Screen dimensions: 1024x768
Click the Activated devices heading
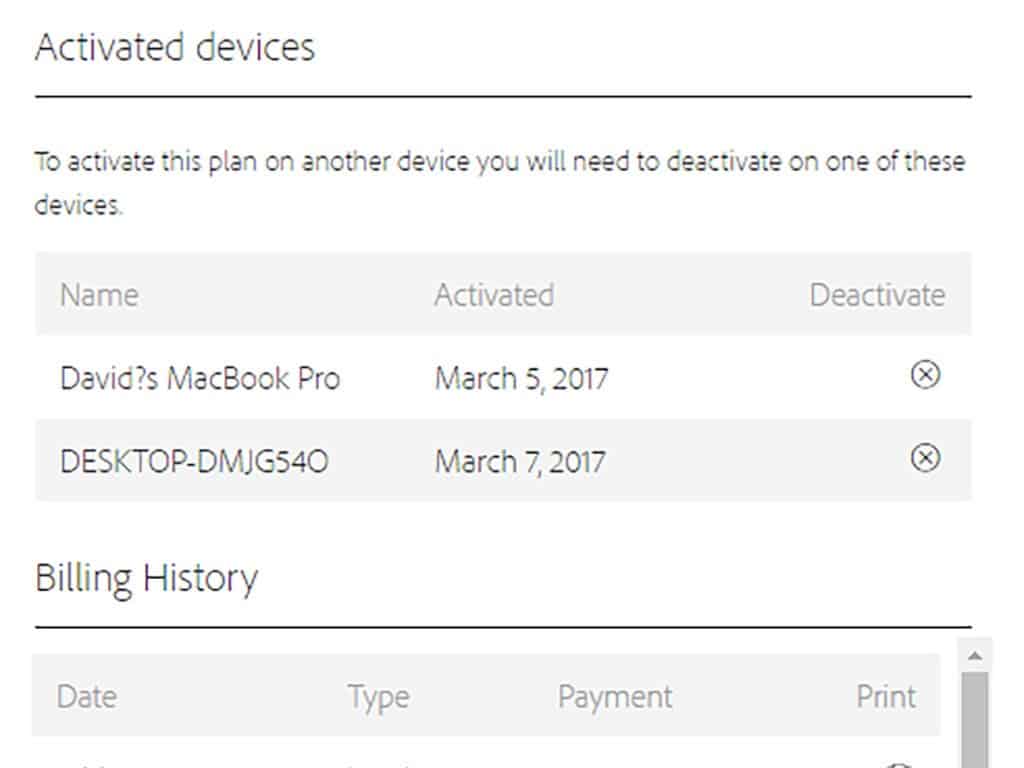[174, 47]
